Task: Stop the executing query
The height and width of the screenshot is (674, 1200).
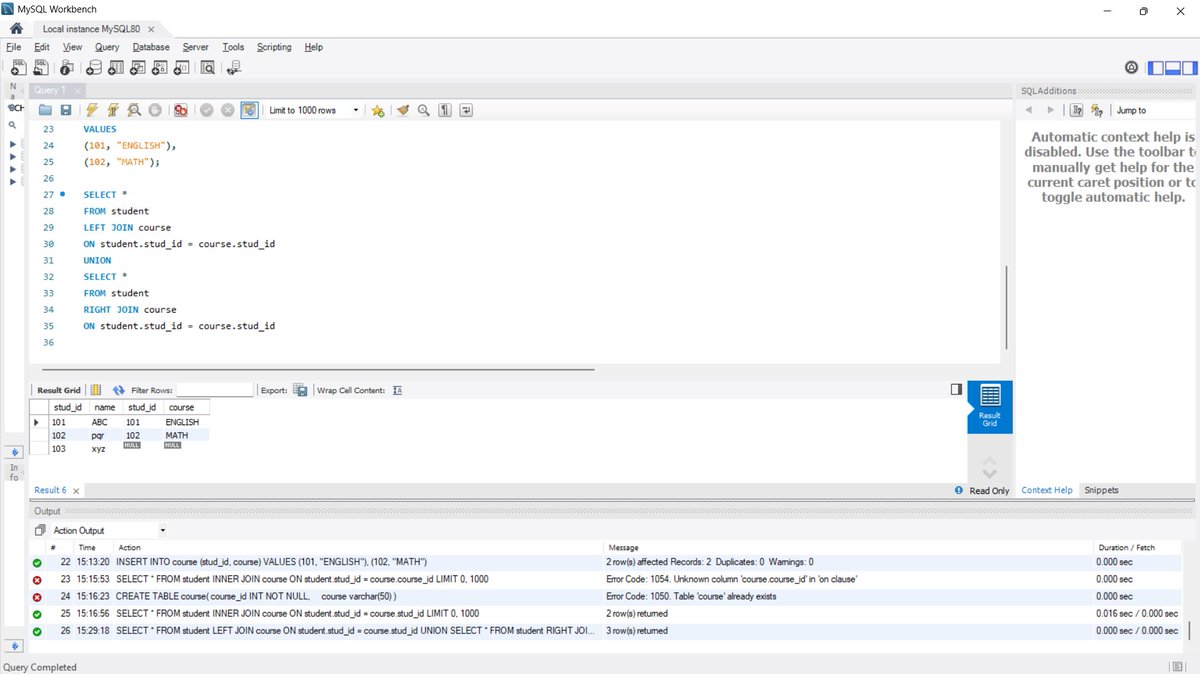Action: (x=155, y=110)
